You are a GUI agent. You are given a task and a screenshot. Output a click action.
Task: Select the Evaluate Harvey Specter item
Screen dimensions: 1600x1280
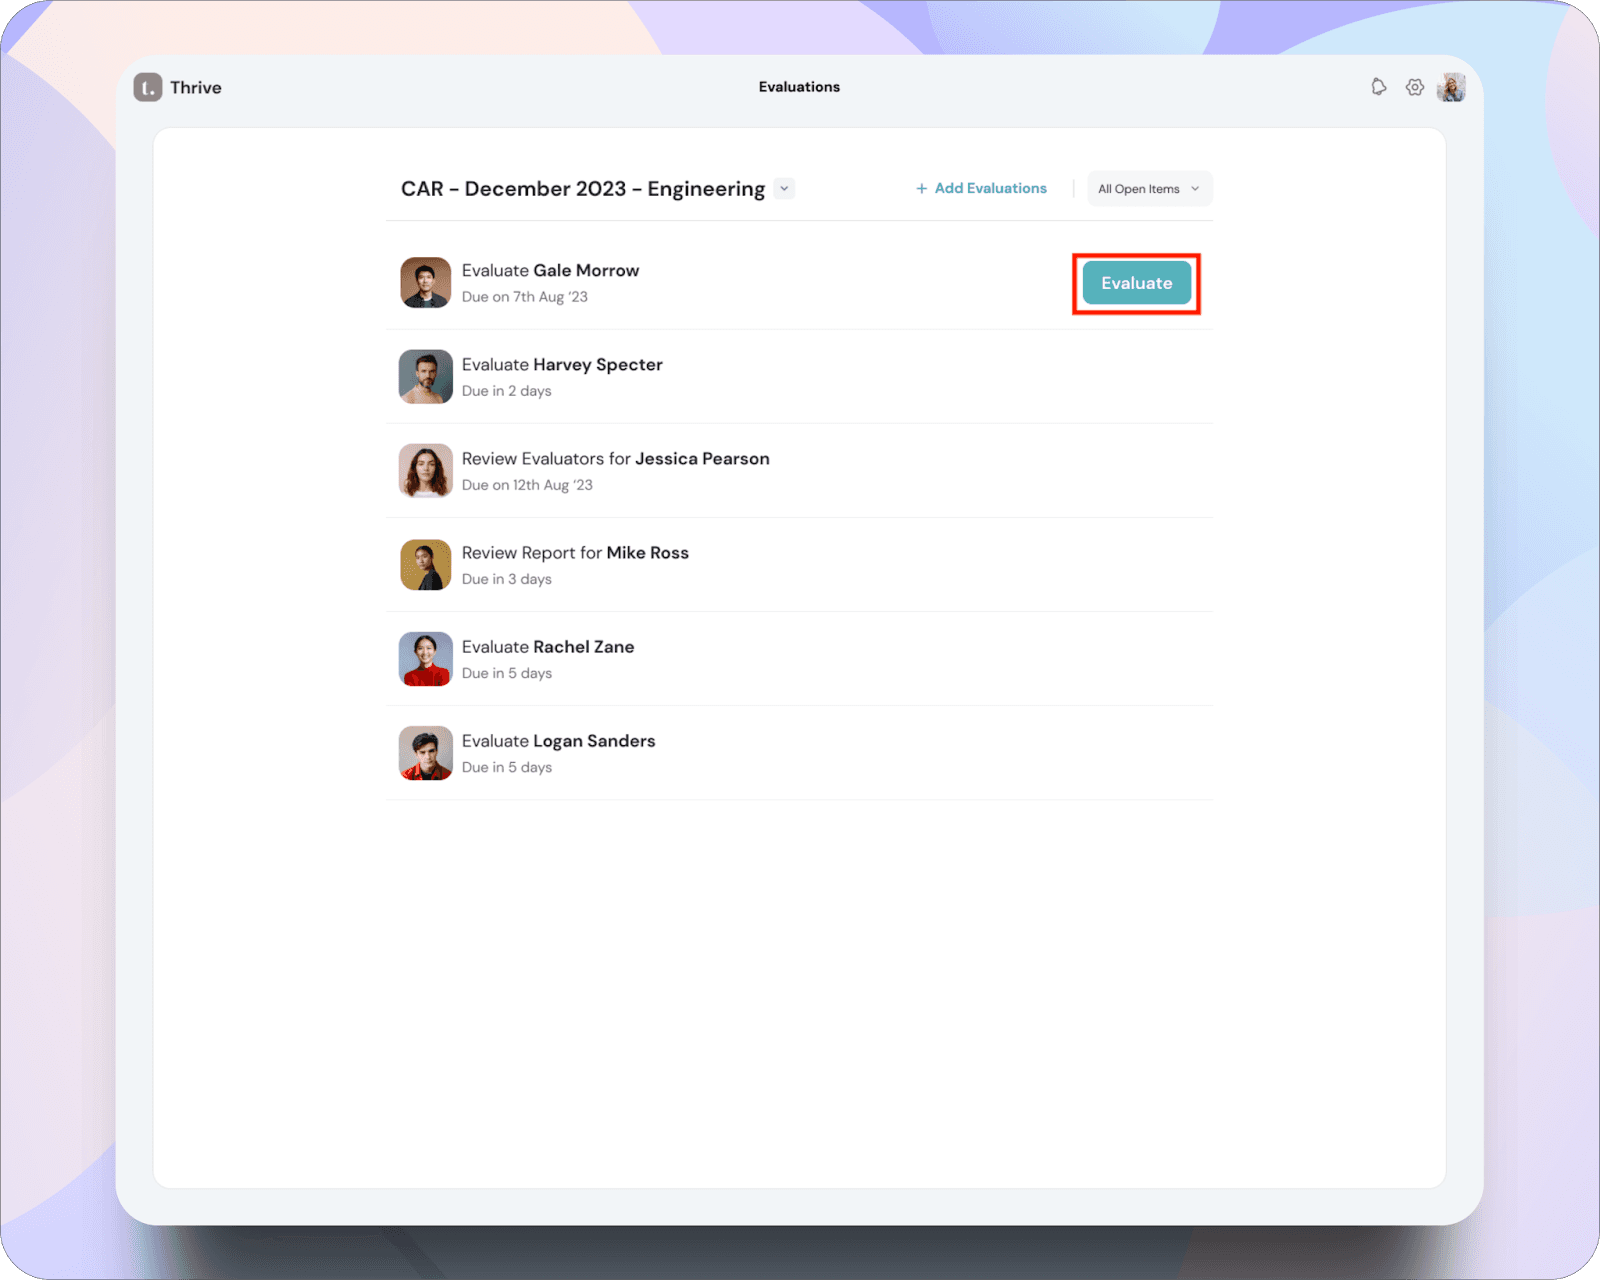[562, 365]
